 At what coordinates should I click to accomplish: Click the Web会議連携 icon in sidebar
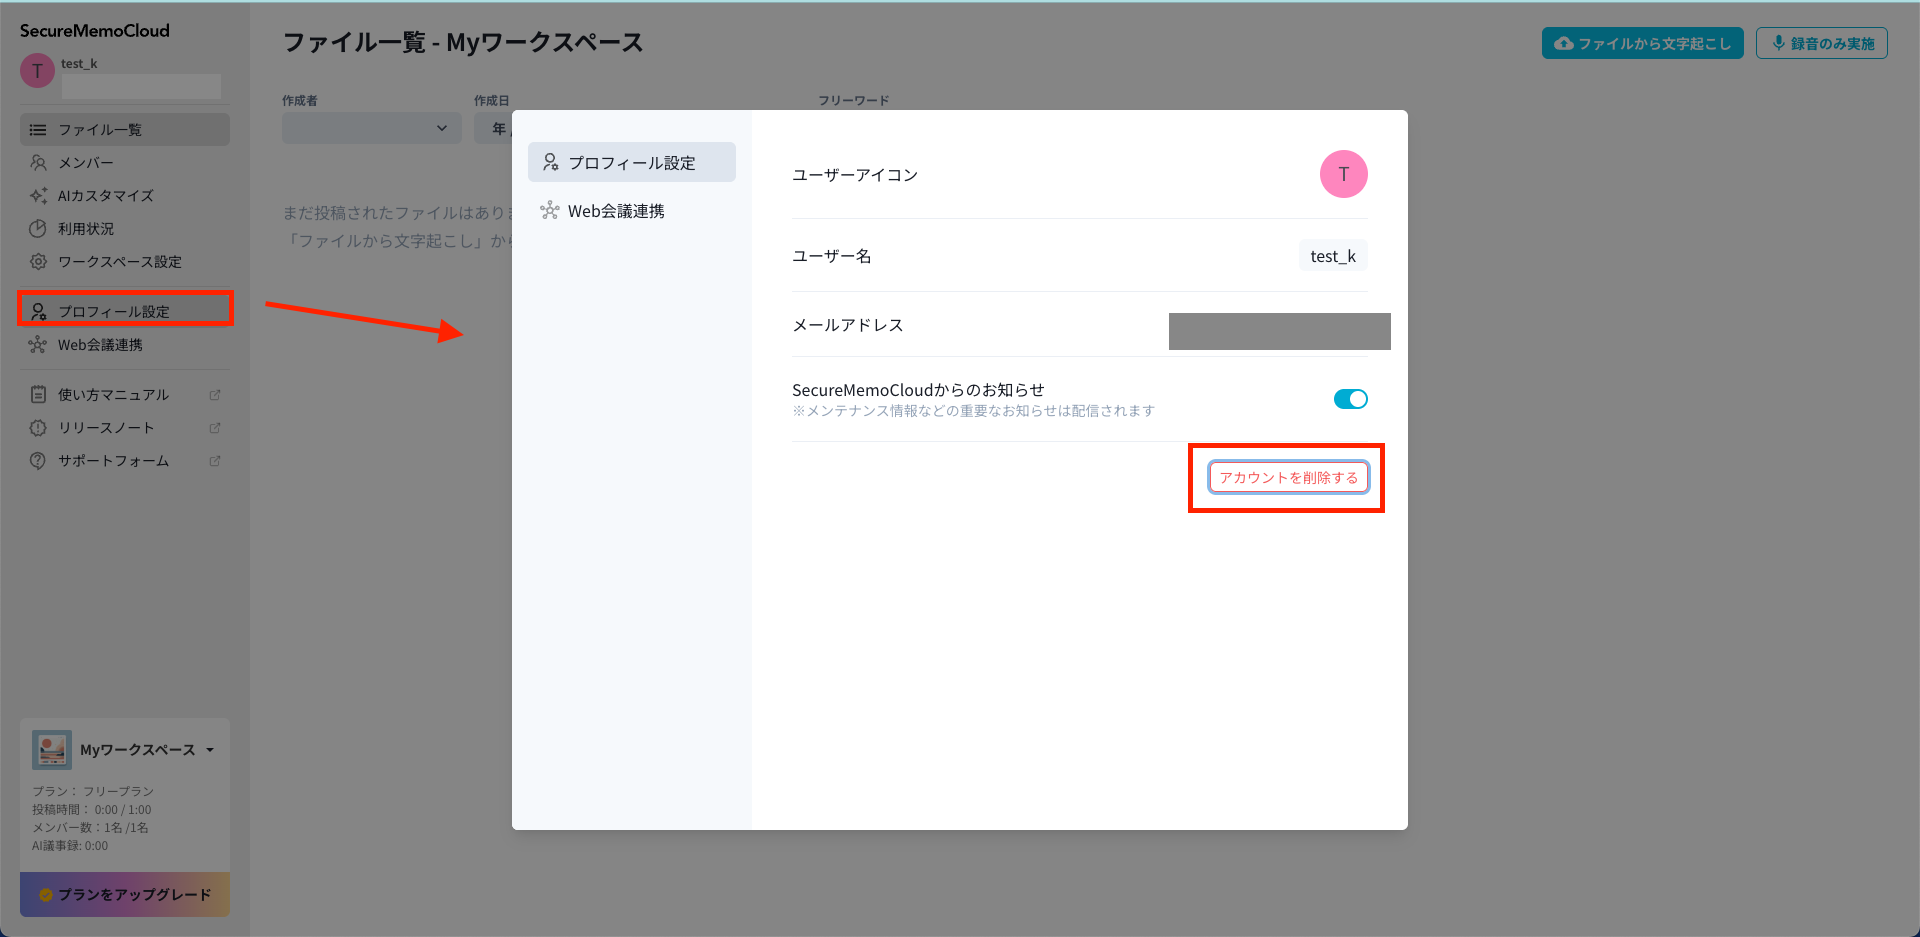[x=38, y=345]
